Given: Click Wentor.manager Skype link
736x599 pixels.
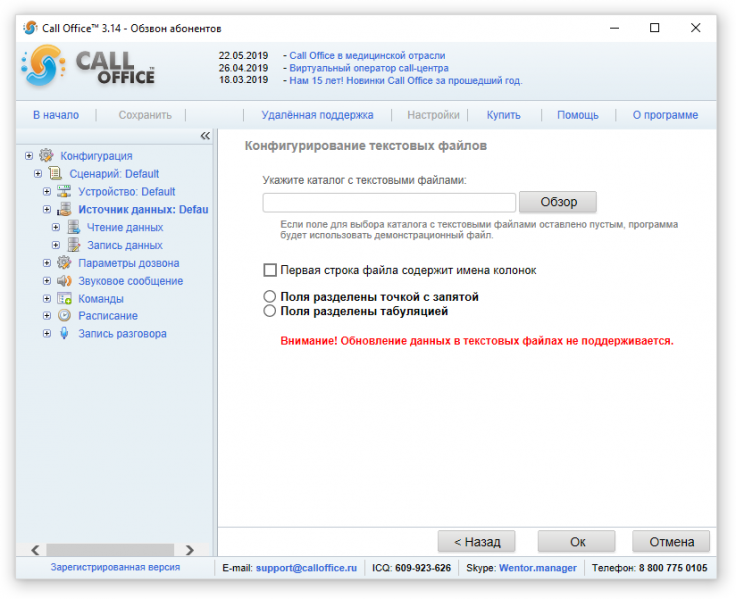Looking at the screenshot, I should pyautogui.click(x=537, y=568).
